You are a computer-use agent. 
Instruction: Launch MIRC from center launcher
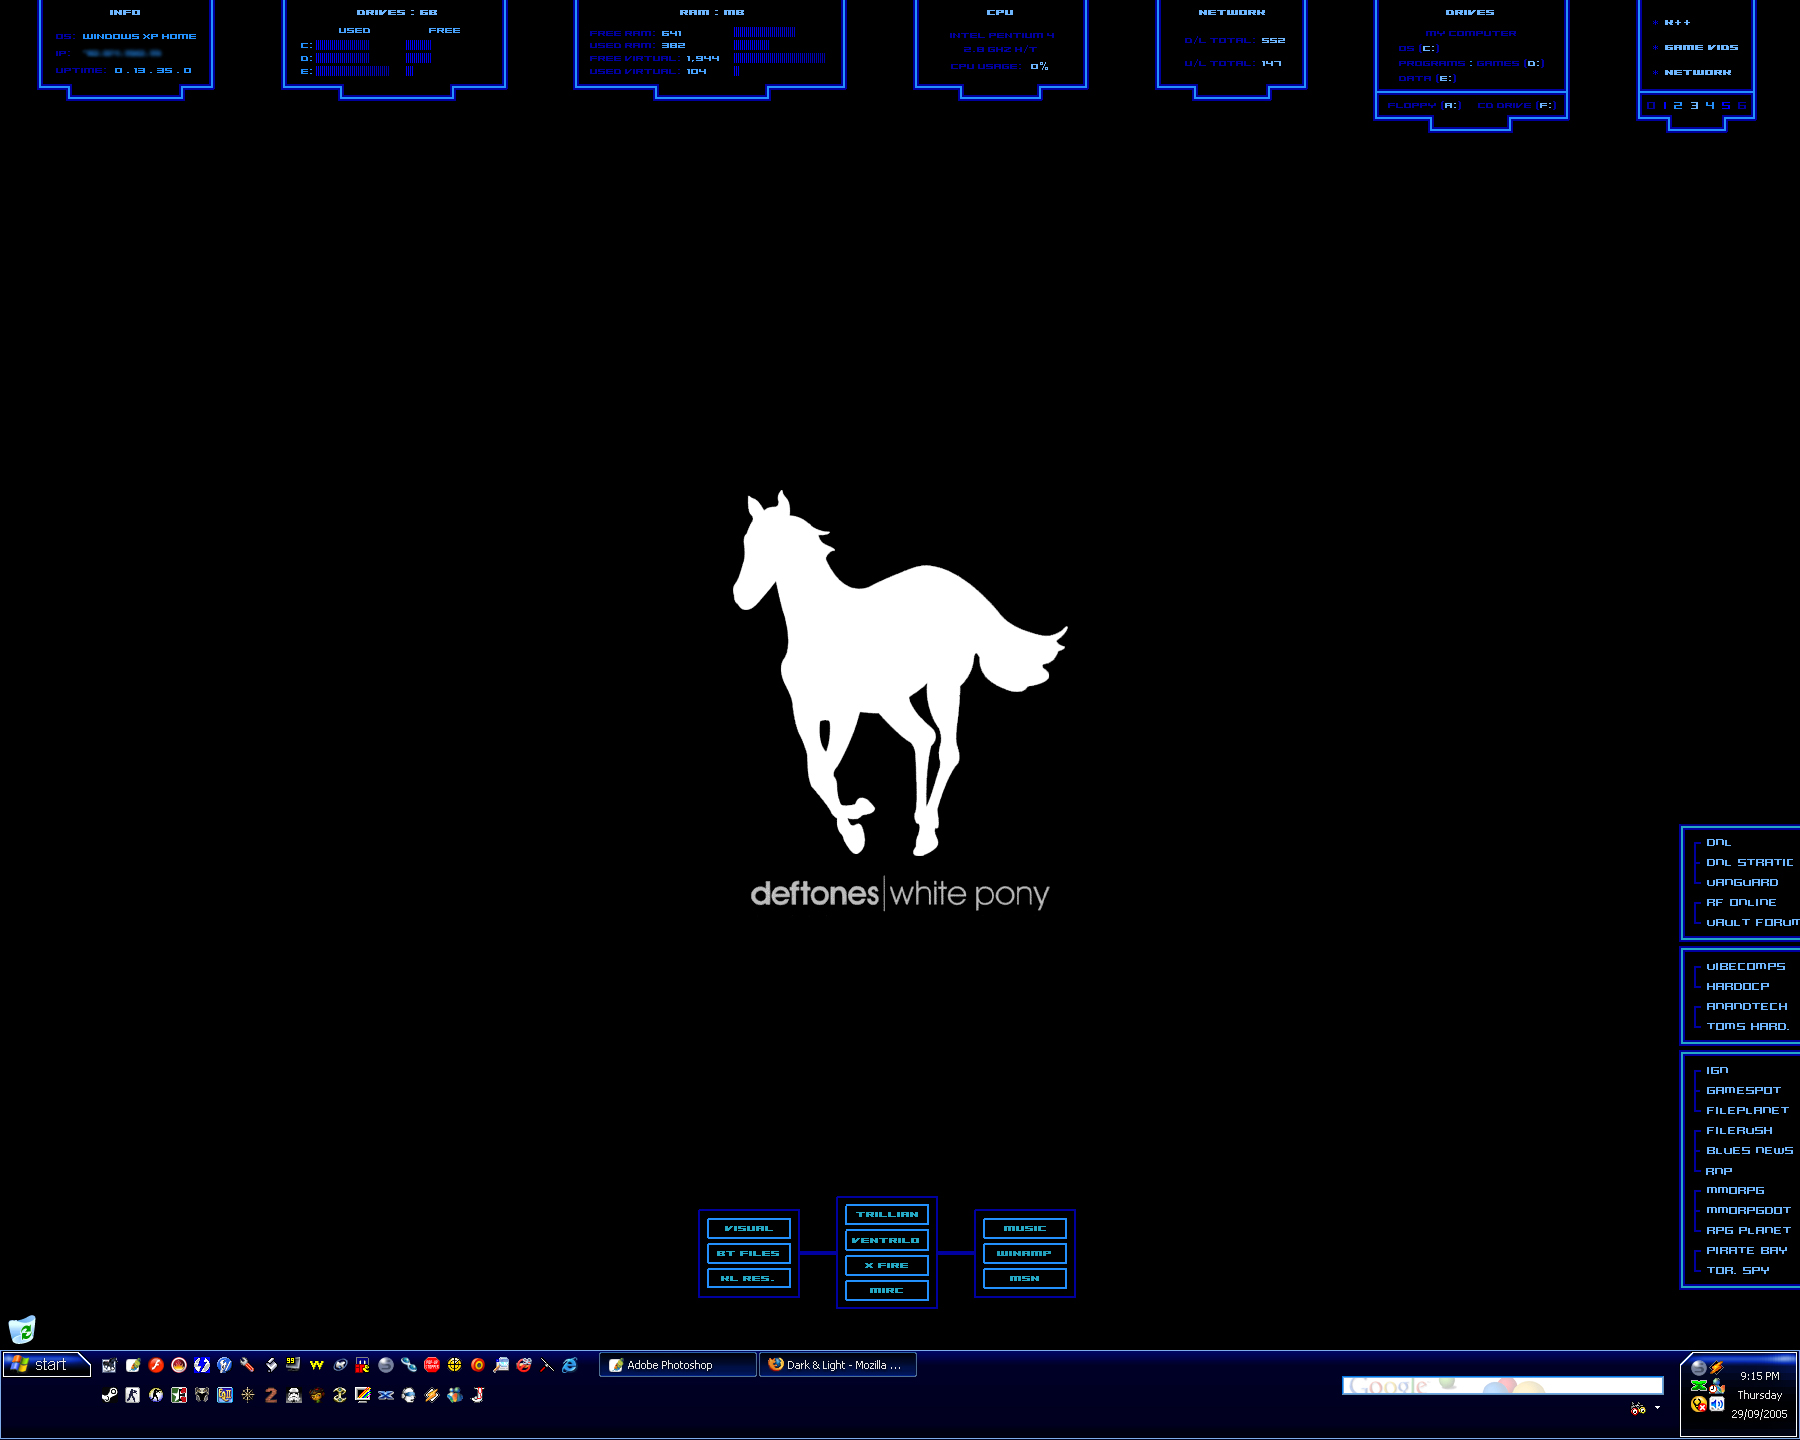tap(887, 1291)
